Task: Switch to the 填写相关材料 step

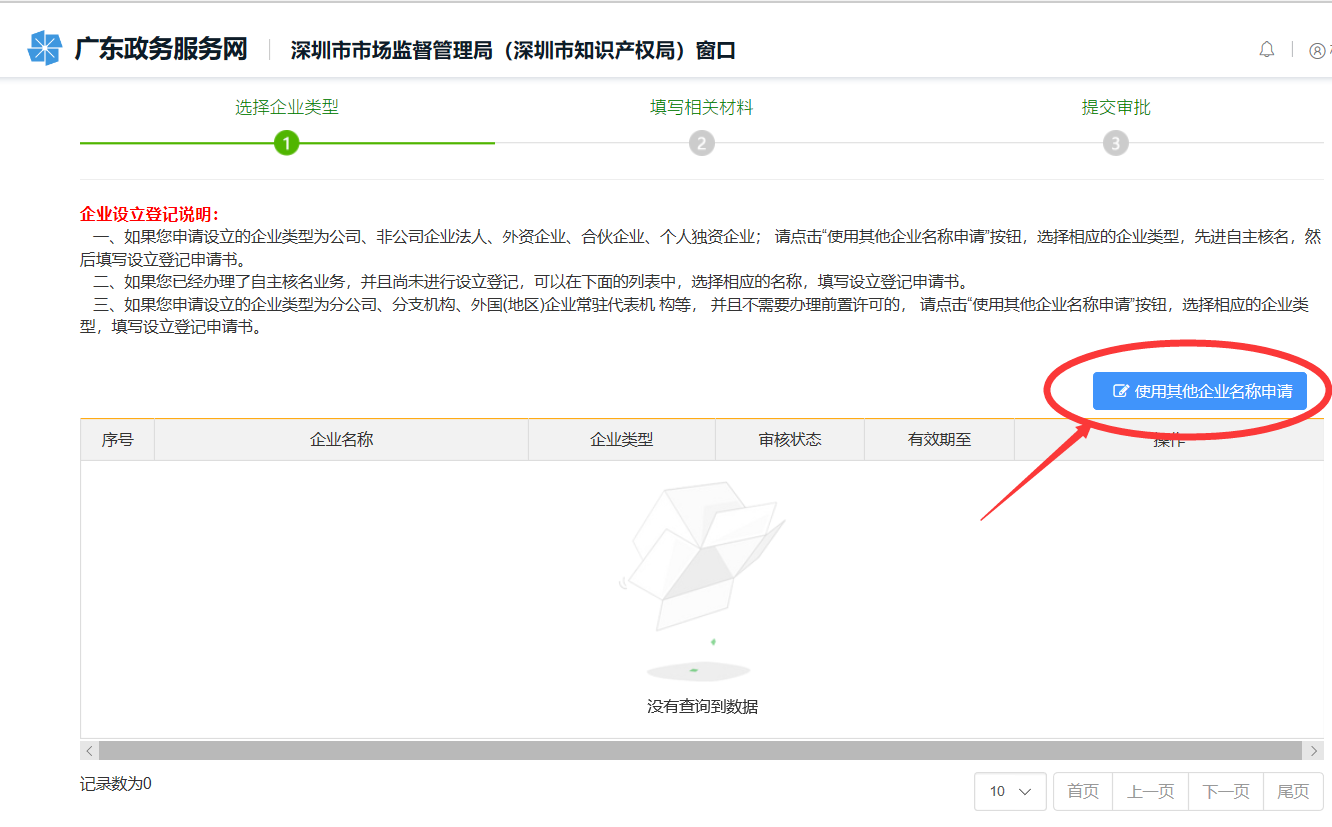Action: click(x=701, y=107)
